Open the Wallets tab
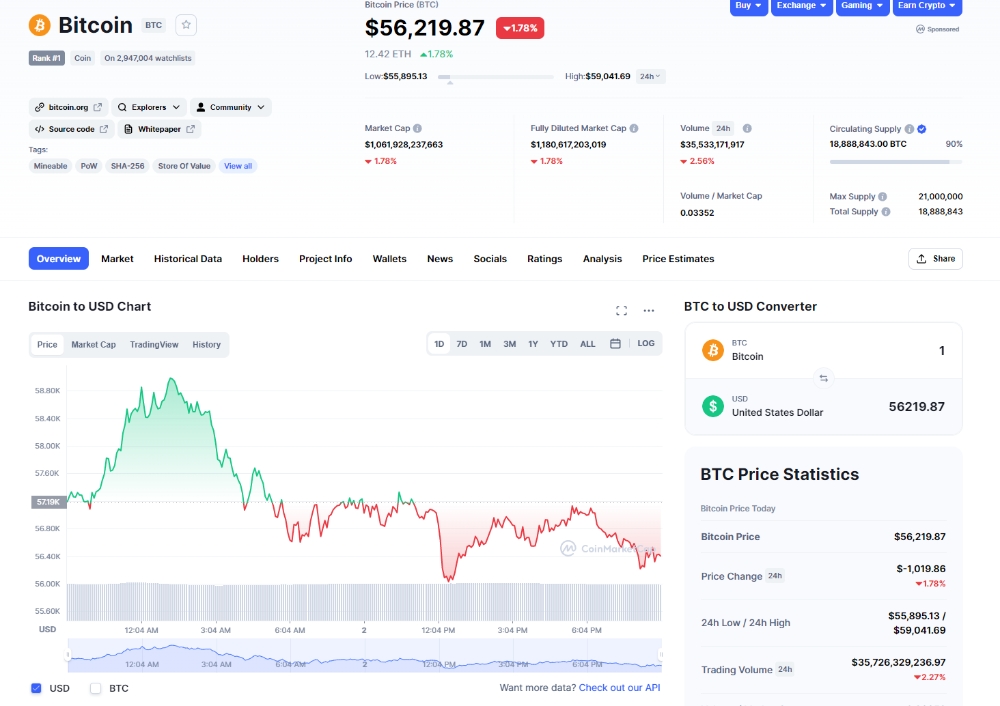 389,258
